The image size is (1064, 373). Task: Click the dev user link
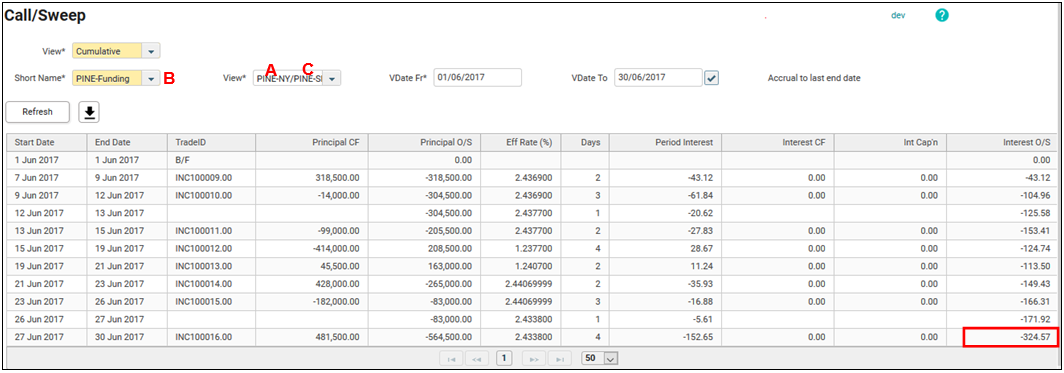click(x=898, y=15)
